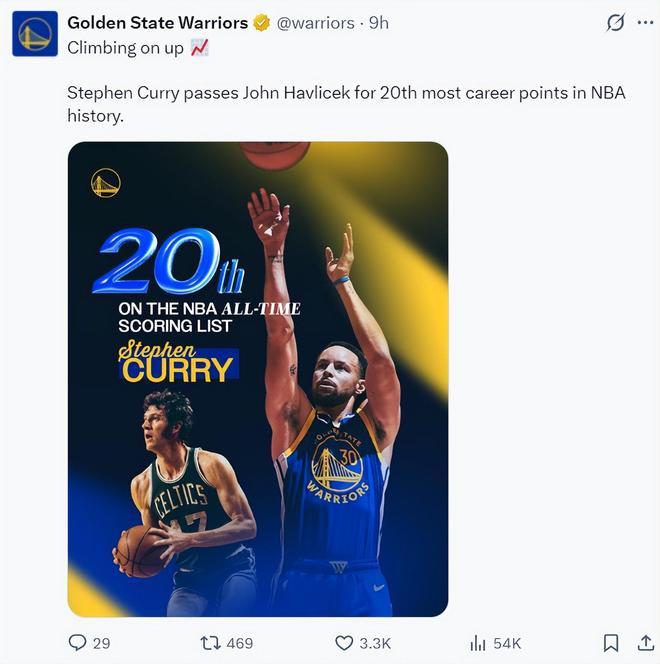
Task: Click the reply speech bubble icon
Action: pyautogui.click(x=77, y=642)
